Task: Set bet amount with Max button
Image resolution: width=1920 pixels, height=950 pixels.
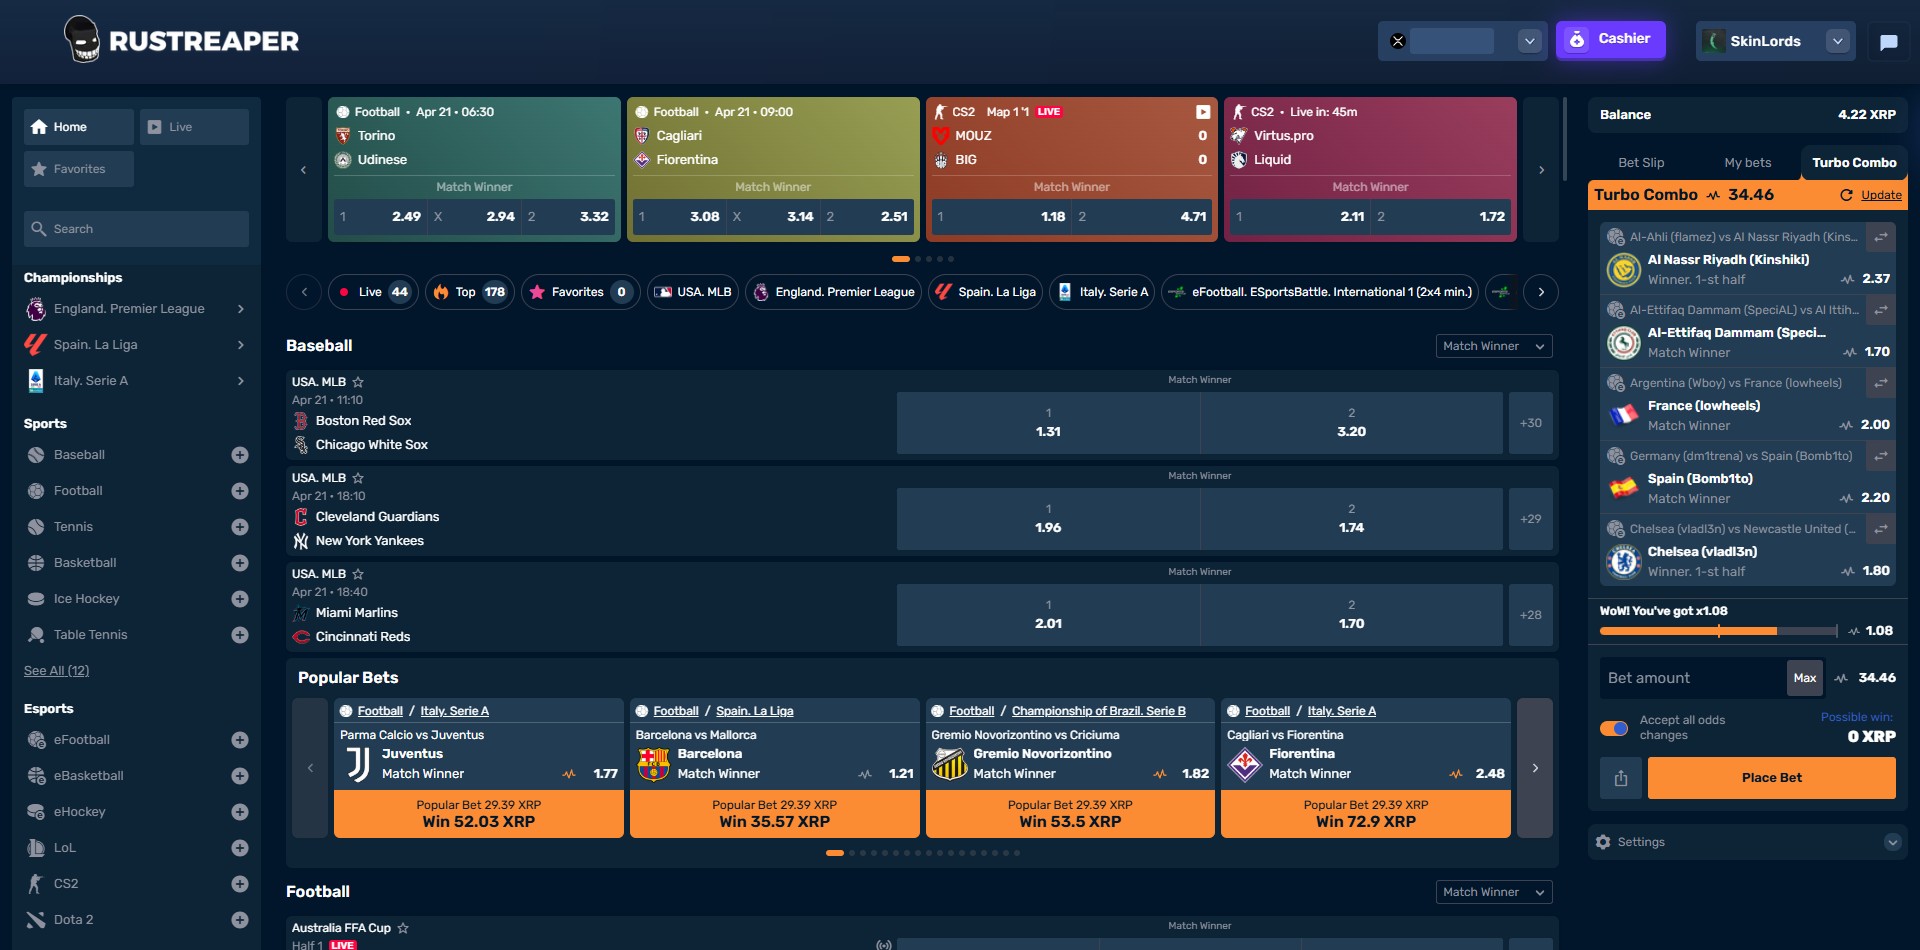Action: pos(1804,678)
